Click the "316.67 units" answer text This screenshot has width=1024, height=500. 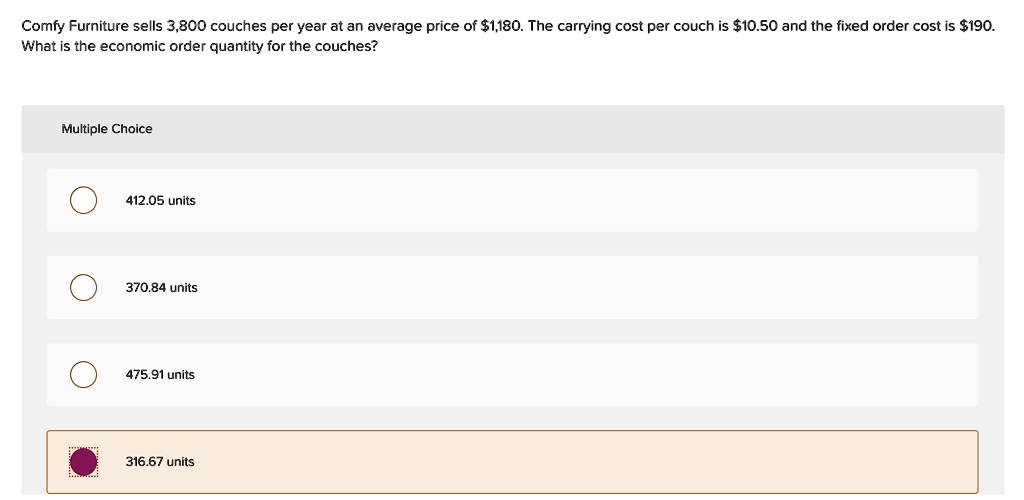coord(160,461)
